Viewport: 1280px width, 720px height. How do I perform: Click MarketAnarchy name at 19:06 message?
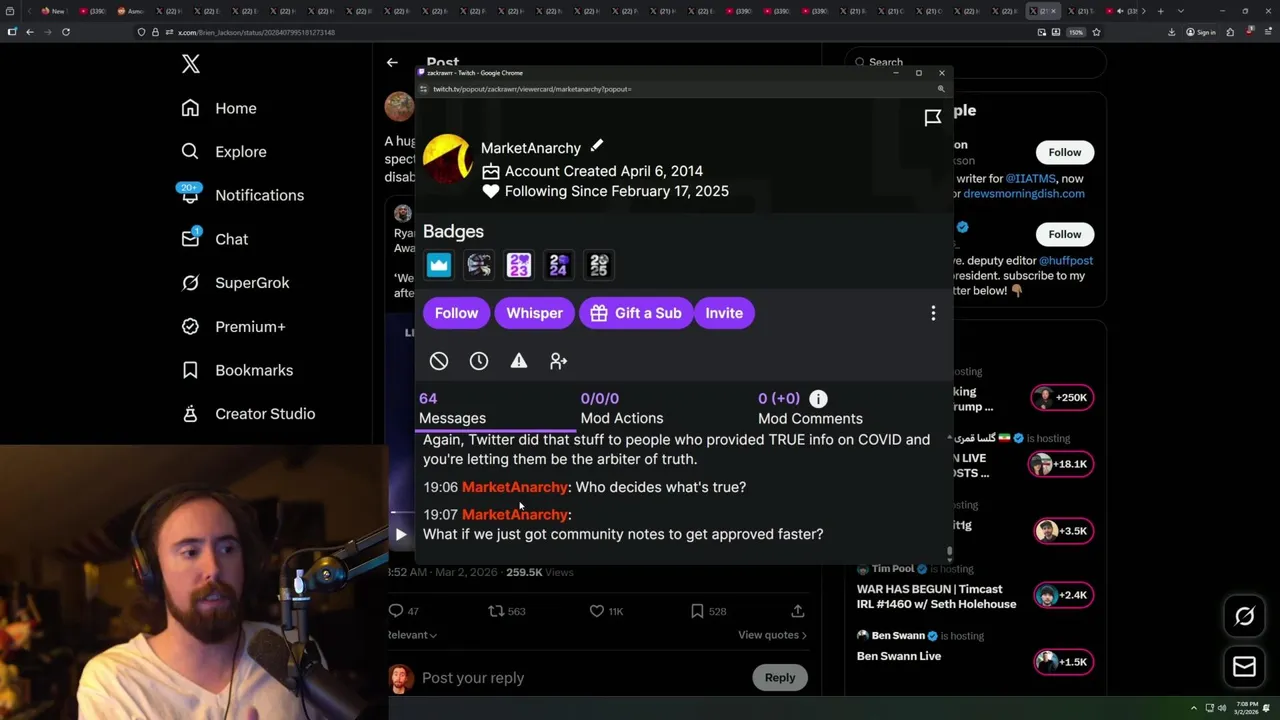coord(515,487)
